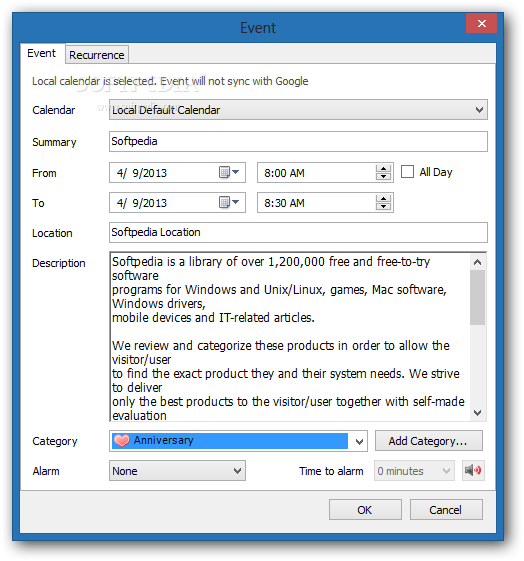
Task: Increase the From time with up spinner
Action: (383, 169)
